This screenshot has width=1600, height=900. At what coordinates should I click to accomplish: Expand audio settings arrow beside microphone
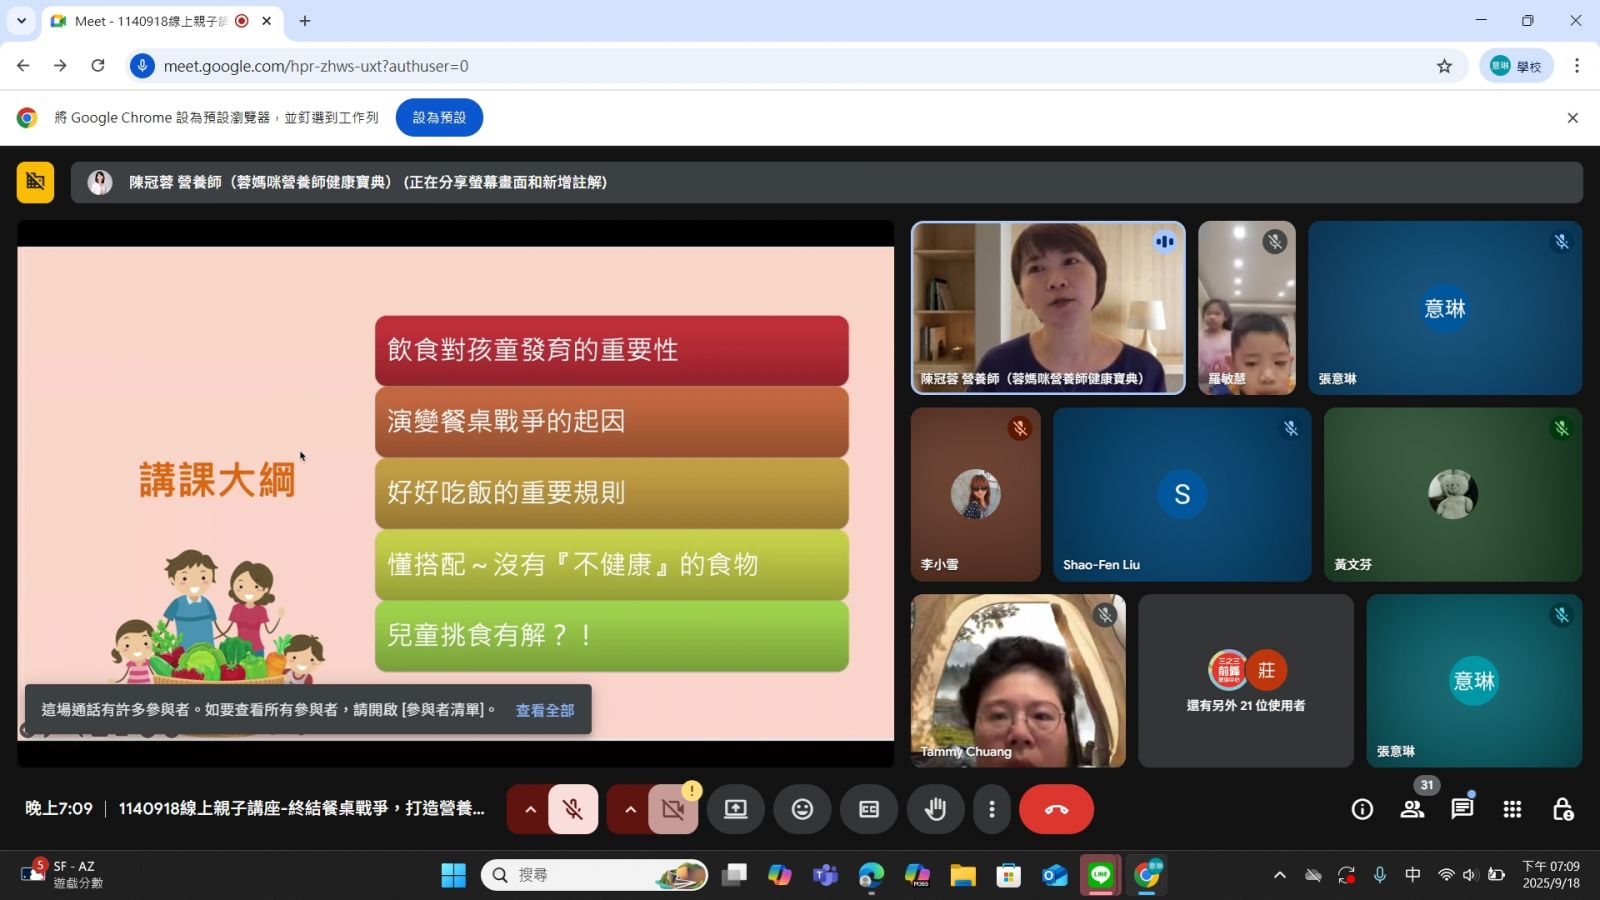[x=530, y=809]
